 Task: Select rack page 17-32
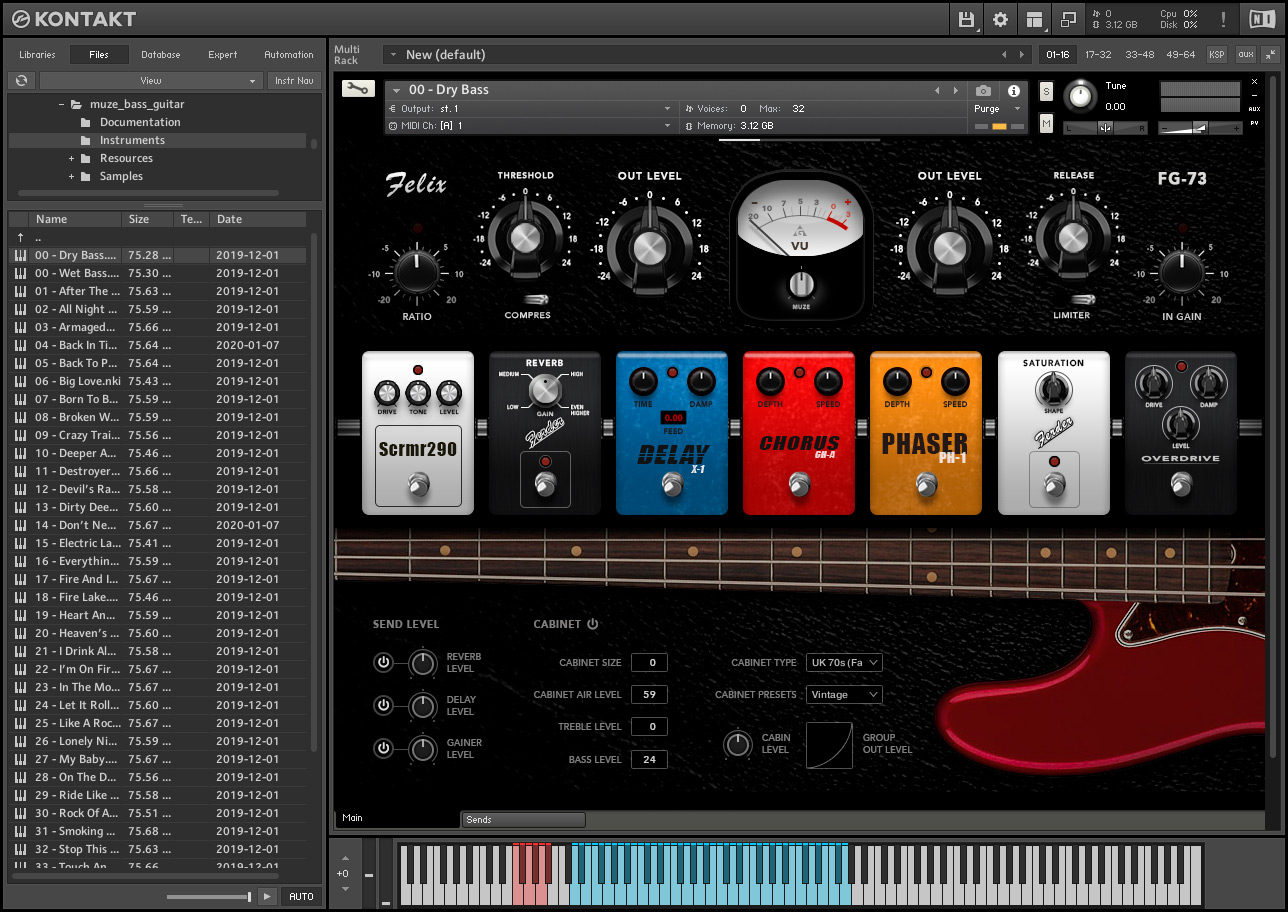coord(1098,55)
